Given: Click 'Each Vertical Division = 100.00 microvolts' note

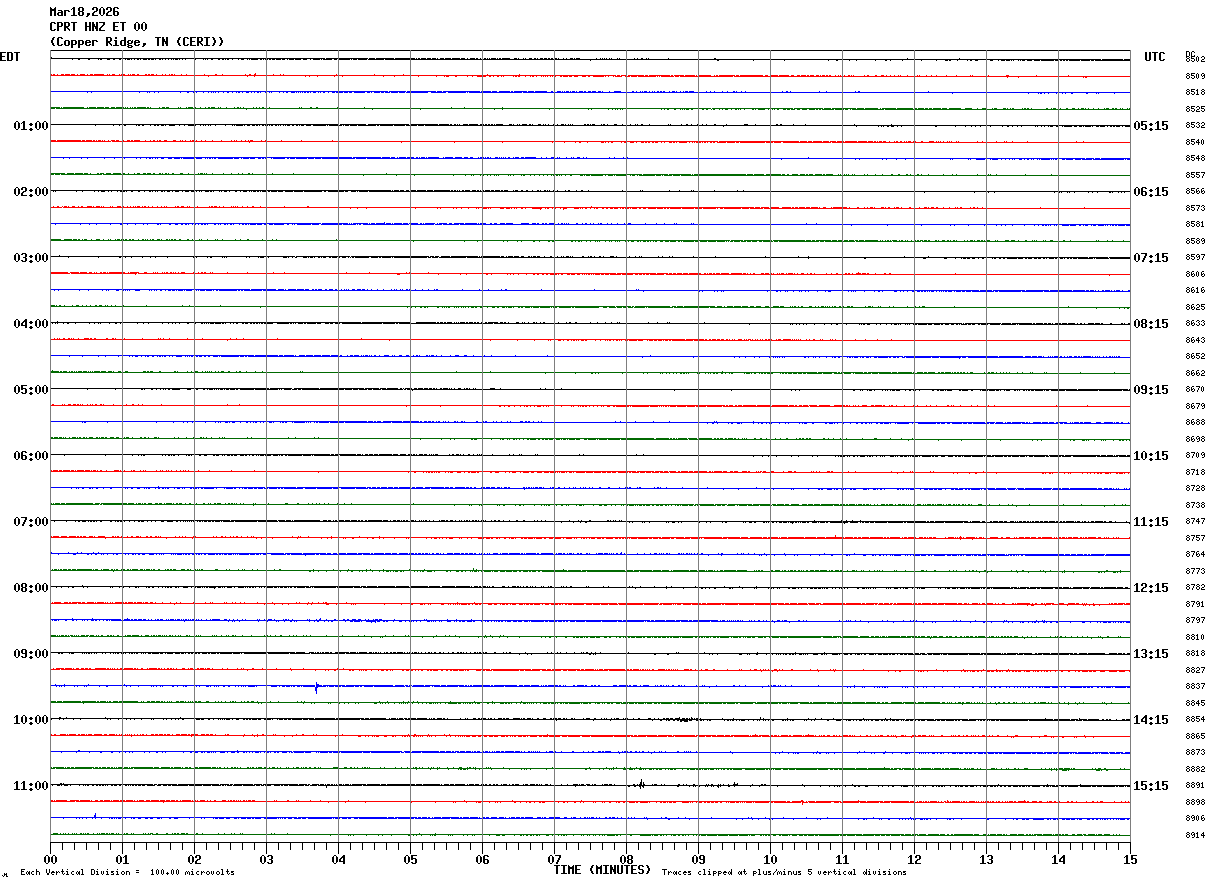Looking at the screenshot, I should (x=127, y=873).
